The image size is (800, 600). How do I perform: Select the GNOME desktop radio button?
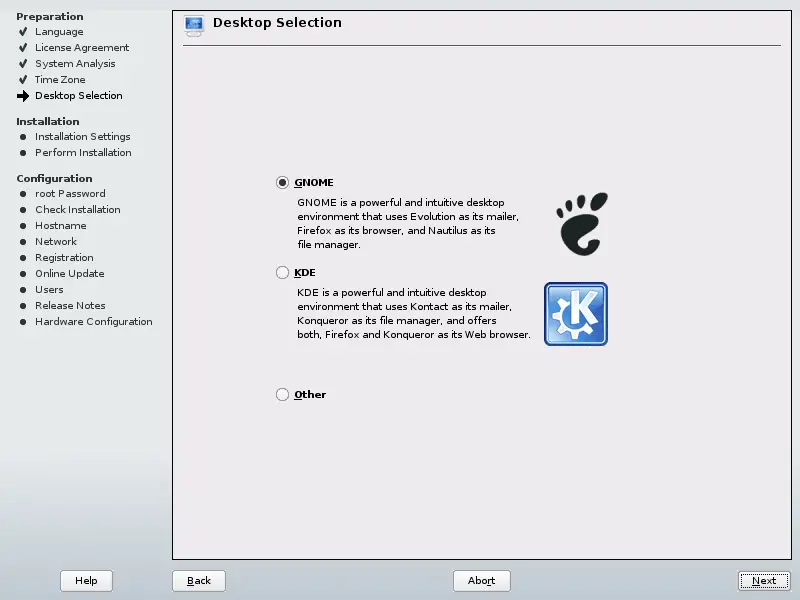282,183
